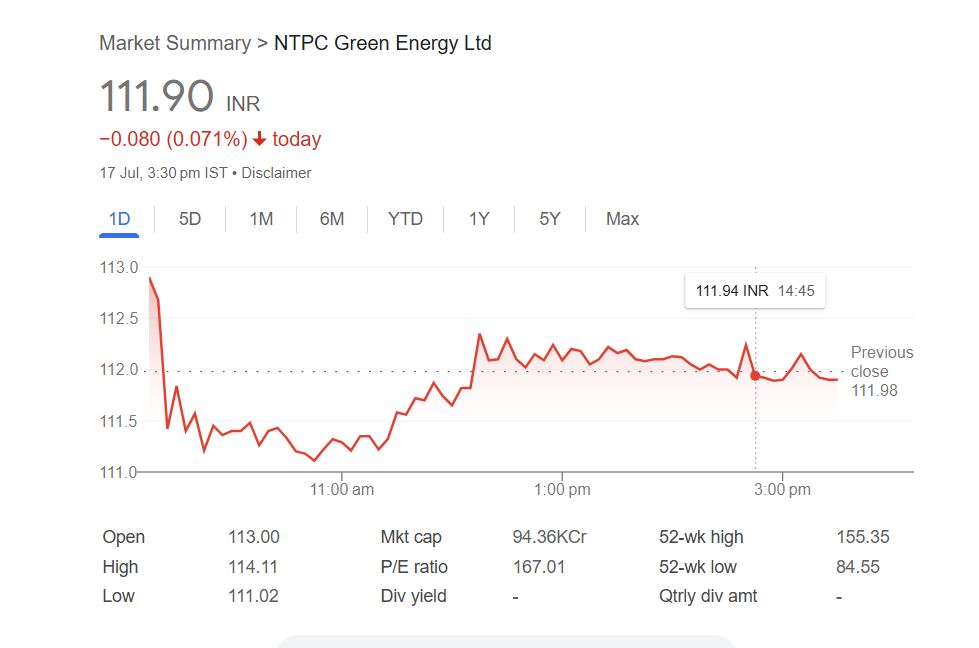Click the Previous close 111.98 label
Screen dimensions: 979x648
(x=881, y=371)
